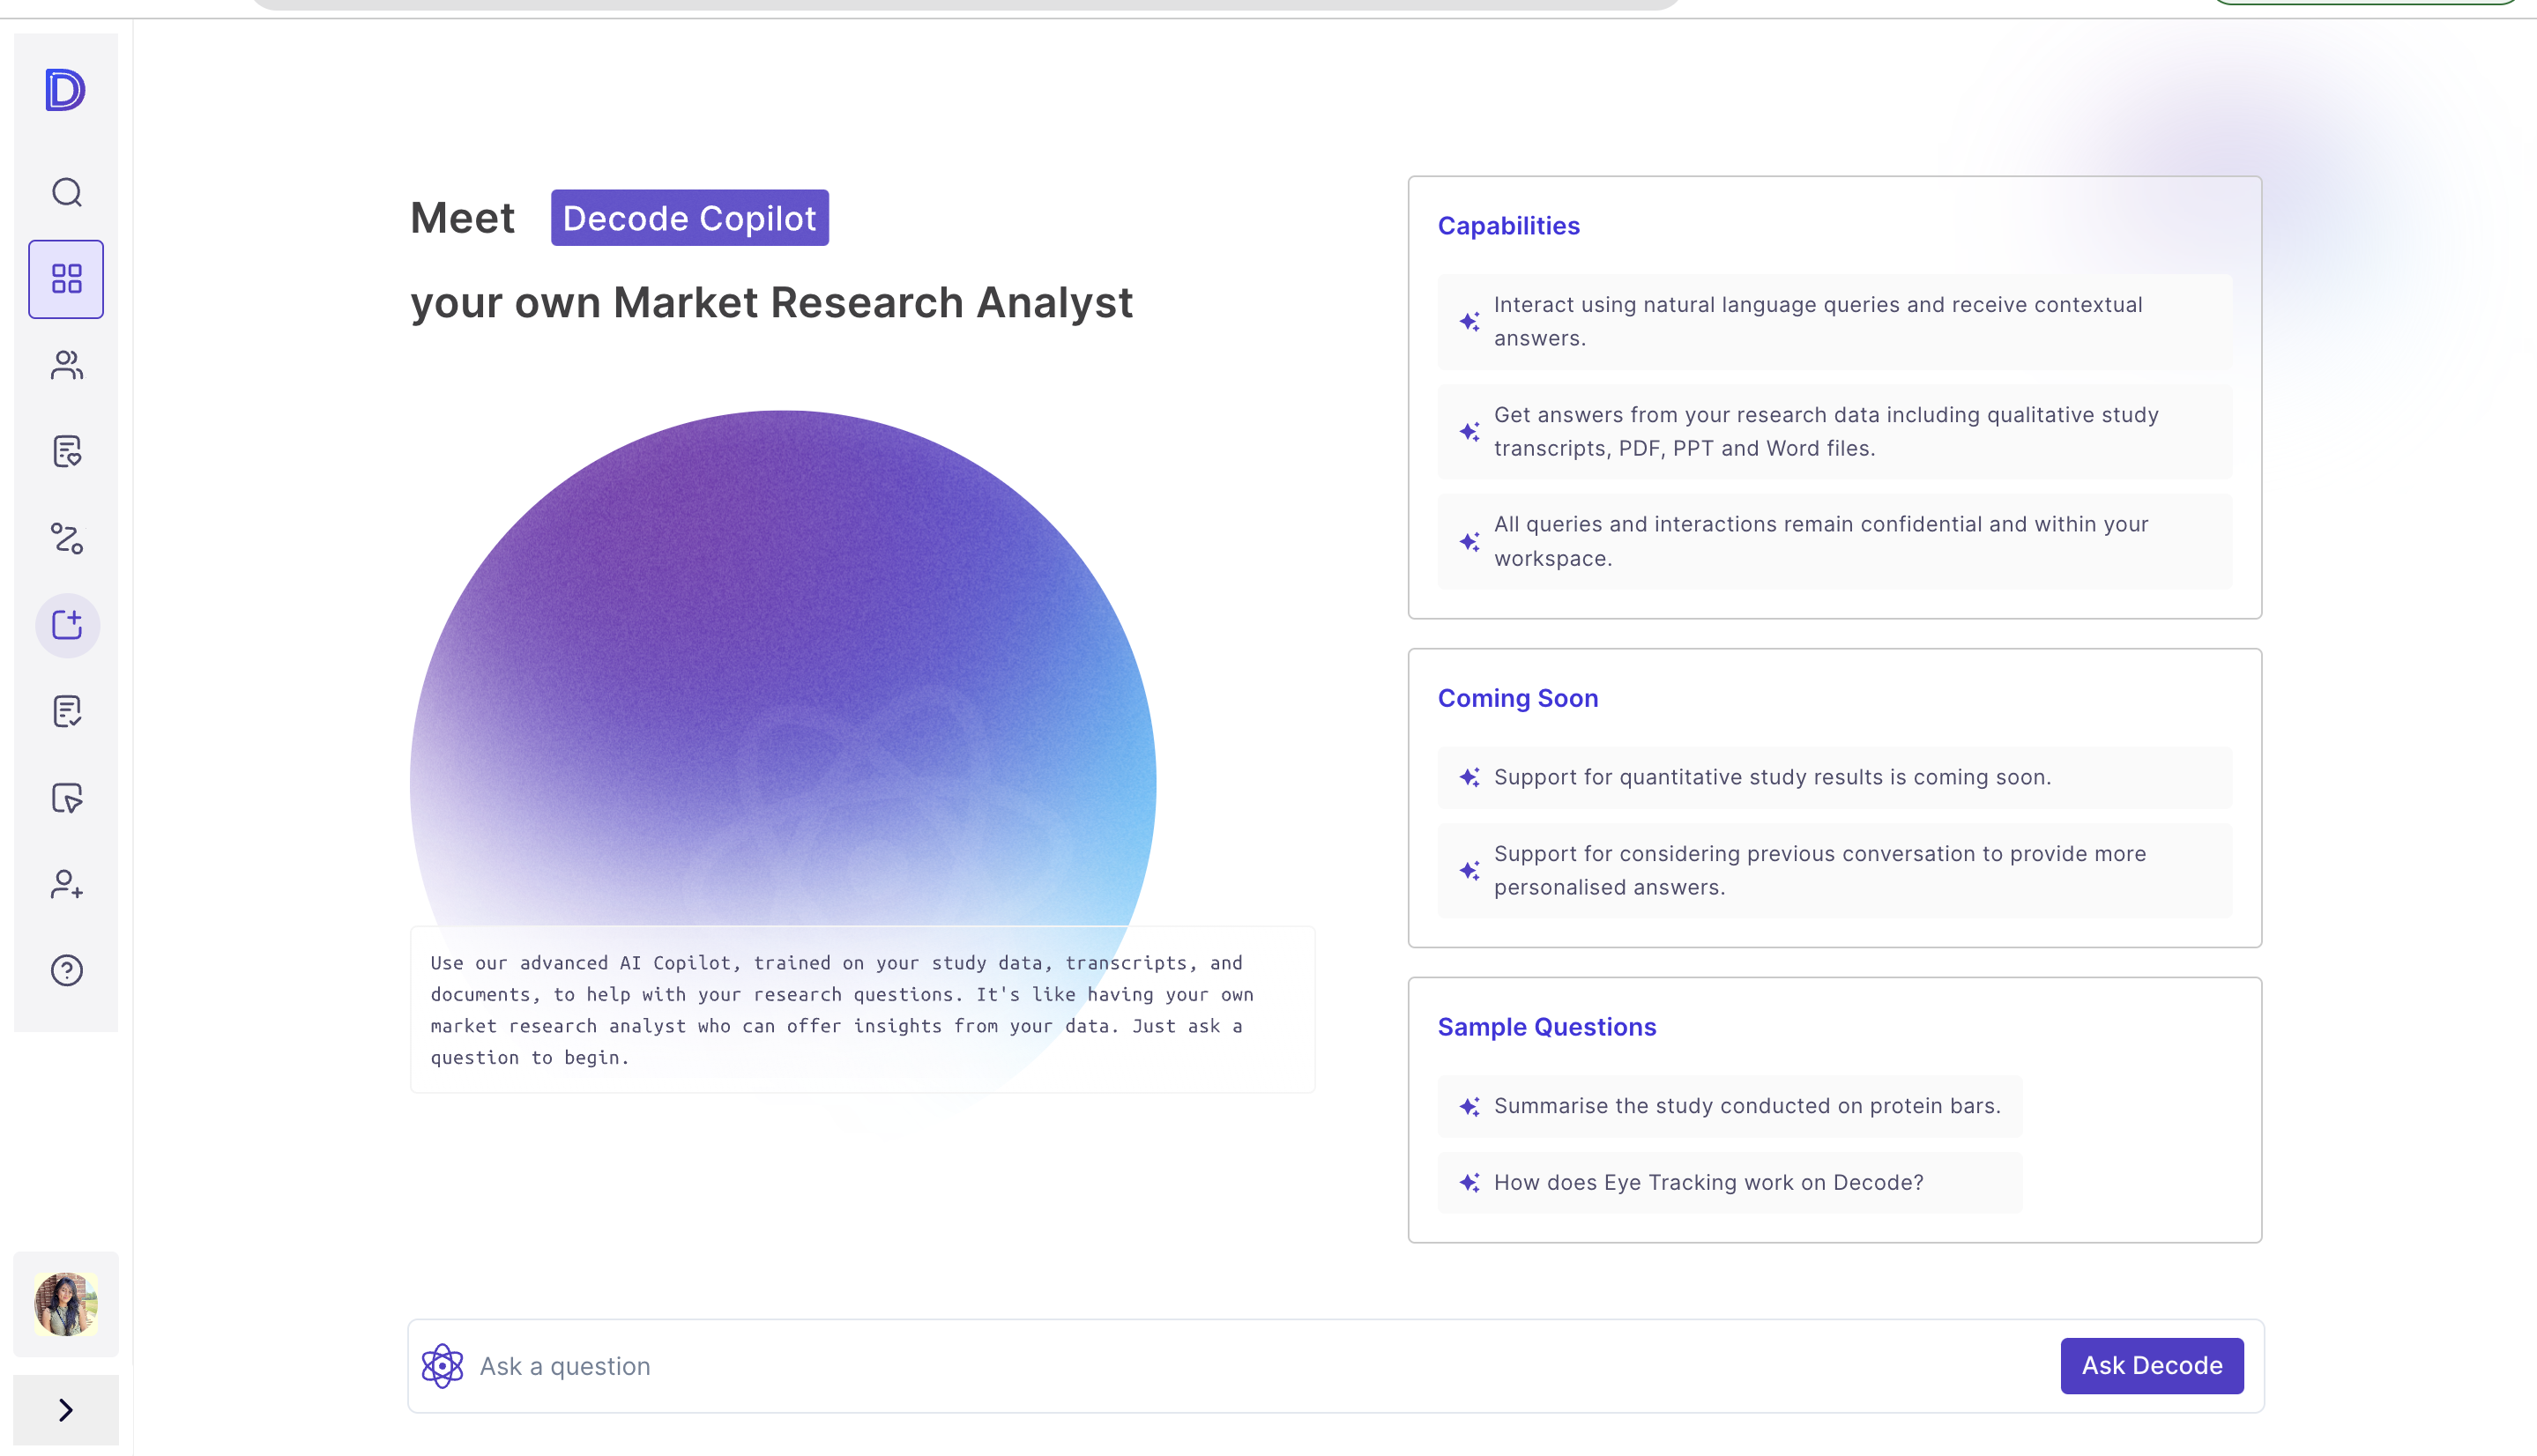Click the user profile avatar
This screenshot has width=2537, height=1456.
click(66, 1304)
